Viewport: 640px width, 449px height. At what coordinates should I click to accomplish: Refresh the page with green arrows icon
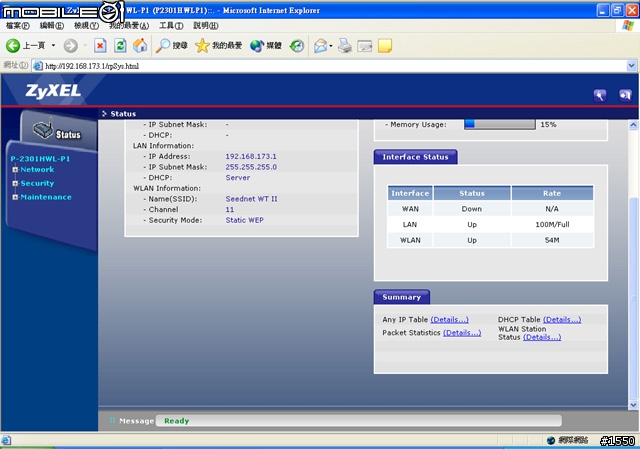[120, 45]
